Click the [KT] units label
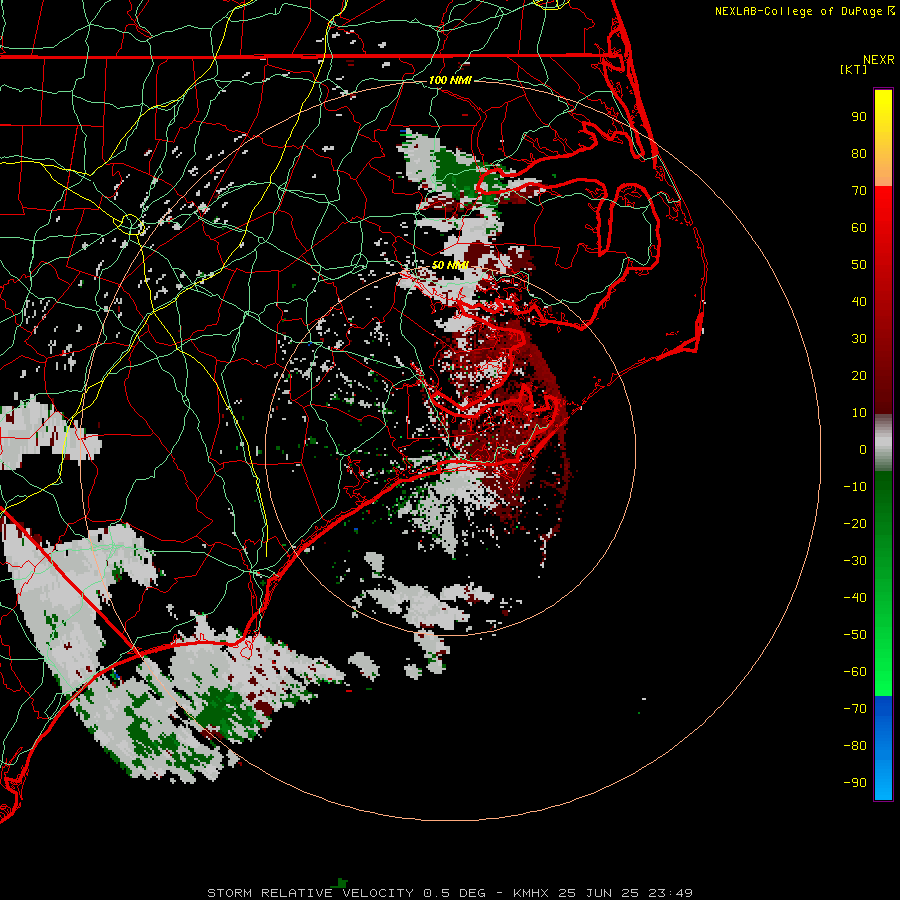 point(853,69)
